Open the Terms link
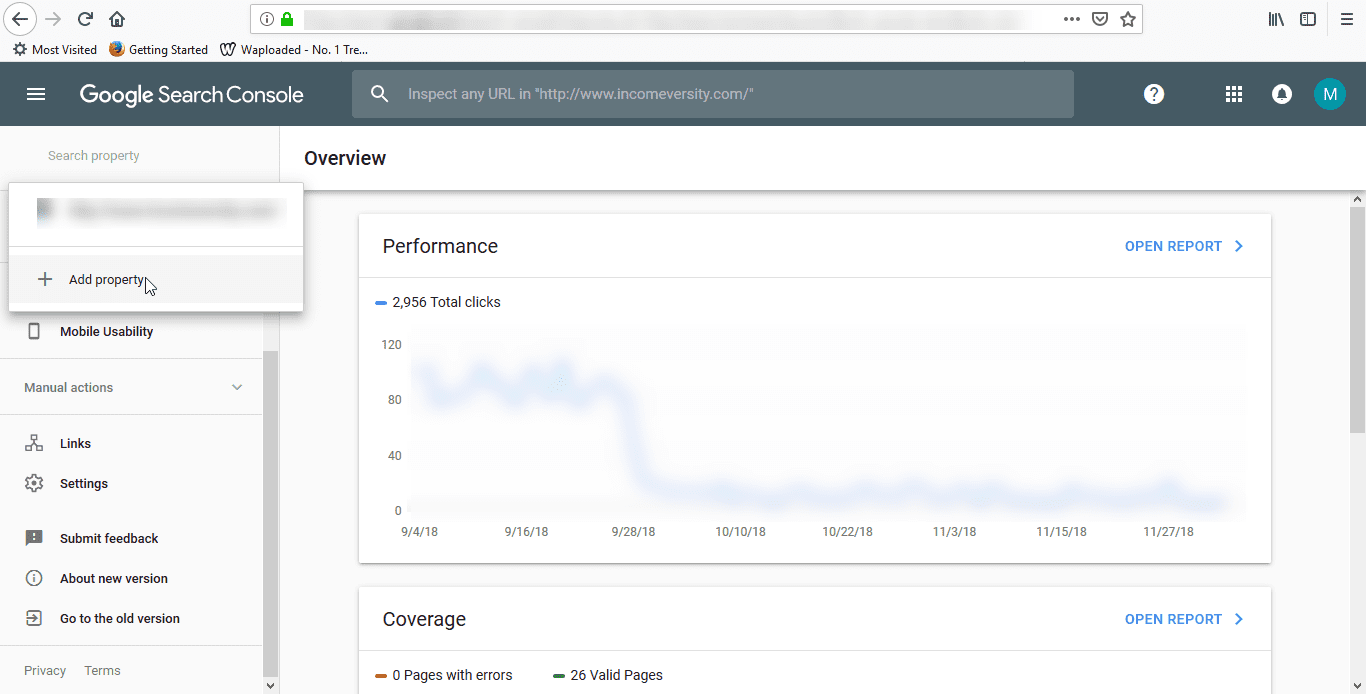Image resolution: width=1366 pixels, height=694 pixels. [x=102, y=671]
